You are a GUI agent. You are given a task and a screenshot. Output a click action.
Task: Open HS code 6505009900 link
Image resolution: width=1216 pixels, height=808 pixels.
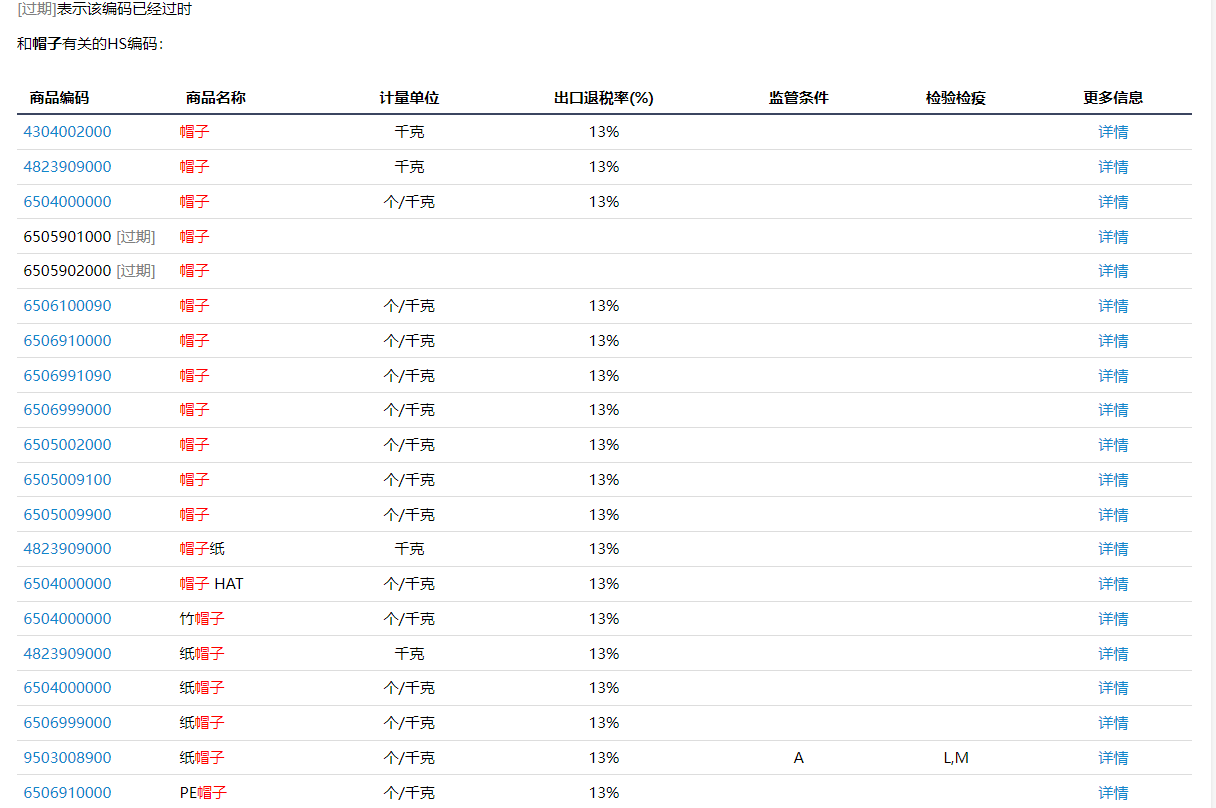coord(67,515)
